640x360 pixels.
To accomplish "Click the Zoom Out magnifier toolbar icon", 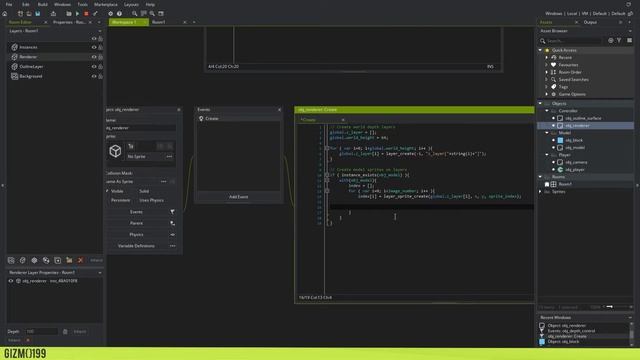I will [134, 13].
